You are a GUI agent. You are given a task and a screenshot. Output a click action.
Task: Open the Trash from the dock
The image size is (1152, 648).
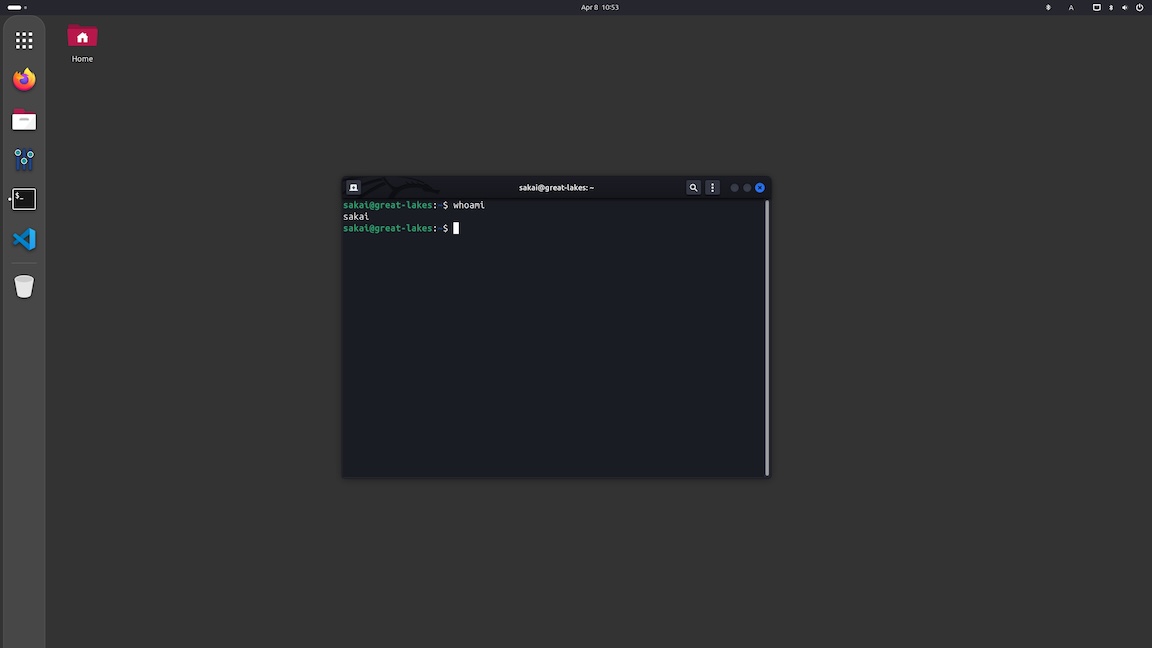click(x=24, y=286)
